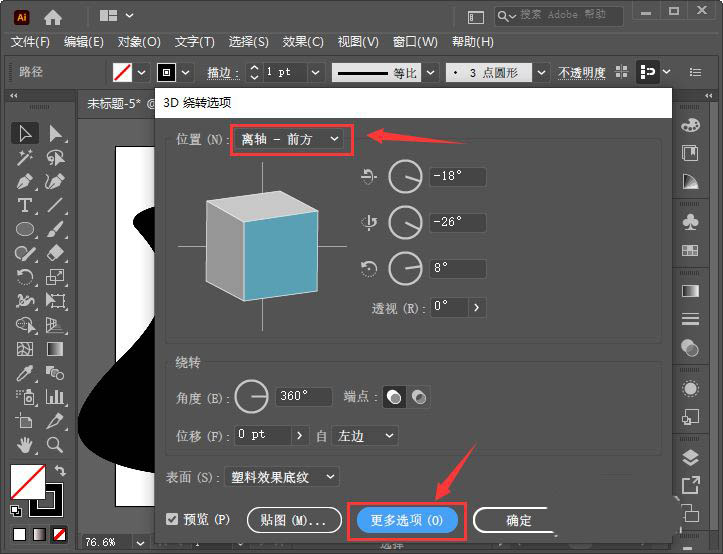Open the 3 点圆形 brush dropdown
The image size is (723, 554).
coord(542,72)
